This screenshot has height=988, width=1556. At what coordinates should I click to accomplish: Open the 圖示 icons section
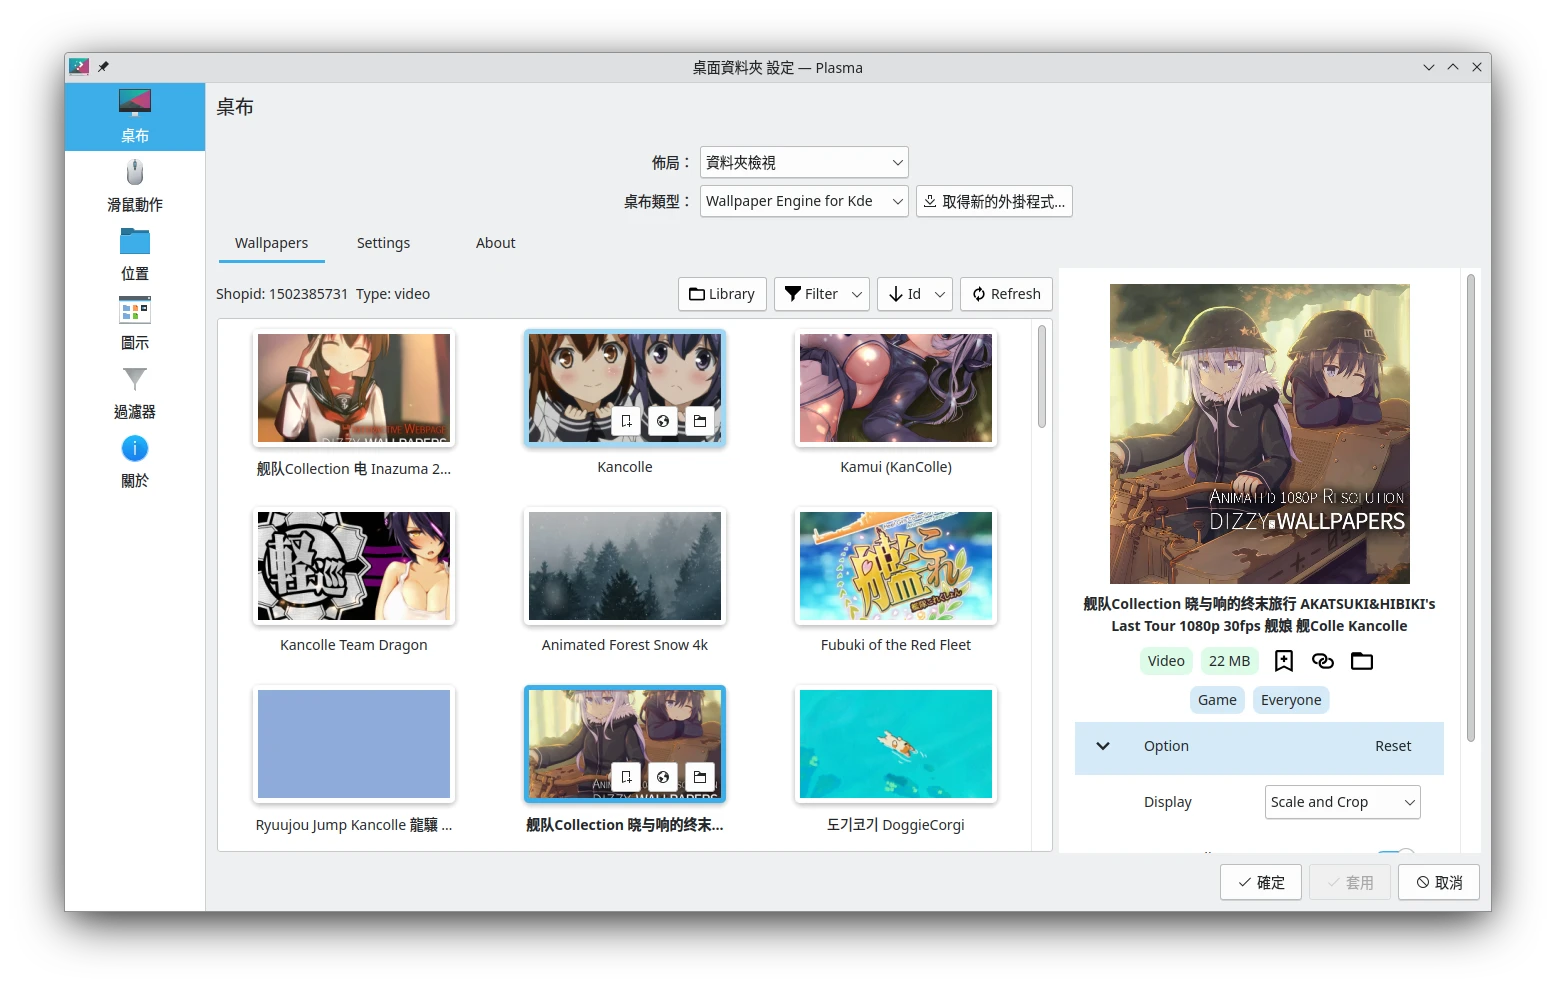point(135,324)
